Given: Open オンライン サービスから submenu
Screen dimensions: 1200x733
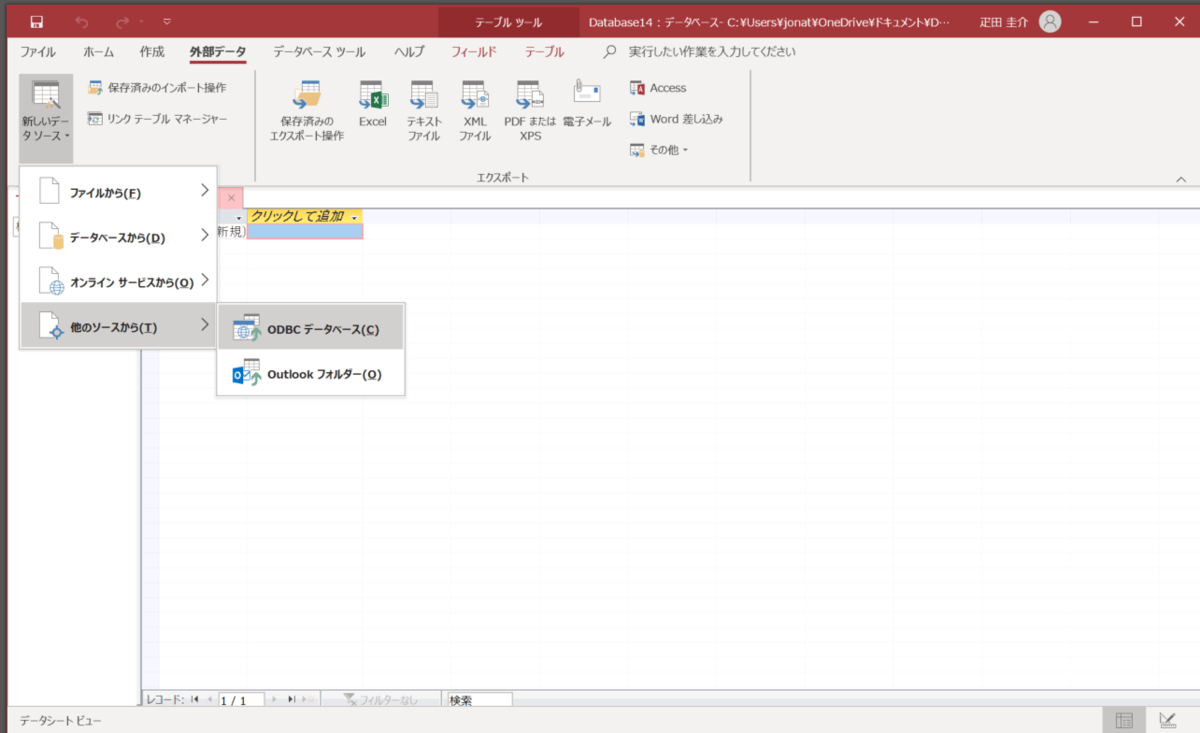Looking at the screenshot, I should (x=118, y=281).
